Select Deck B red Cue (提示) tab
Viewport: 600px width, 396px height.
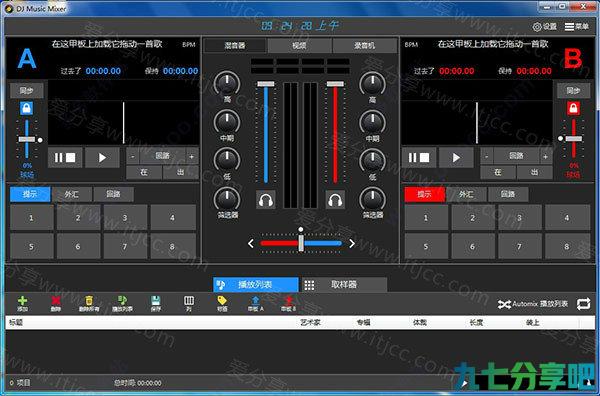point(424,194)
